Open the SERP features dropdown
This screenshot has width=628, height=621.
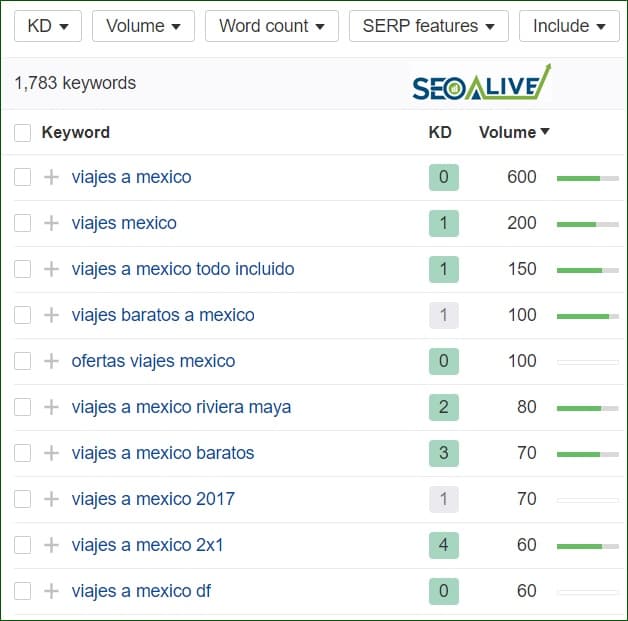(x=429, y=26)
